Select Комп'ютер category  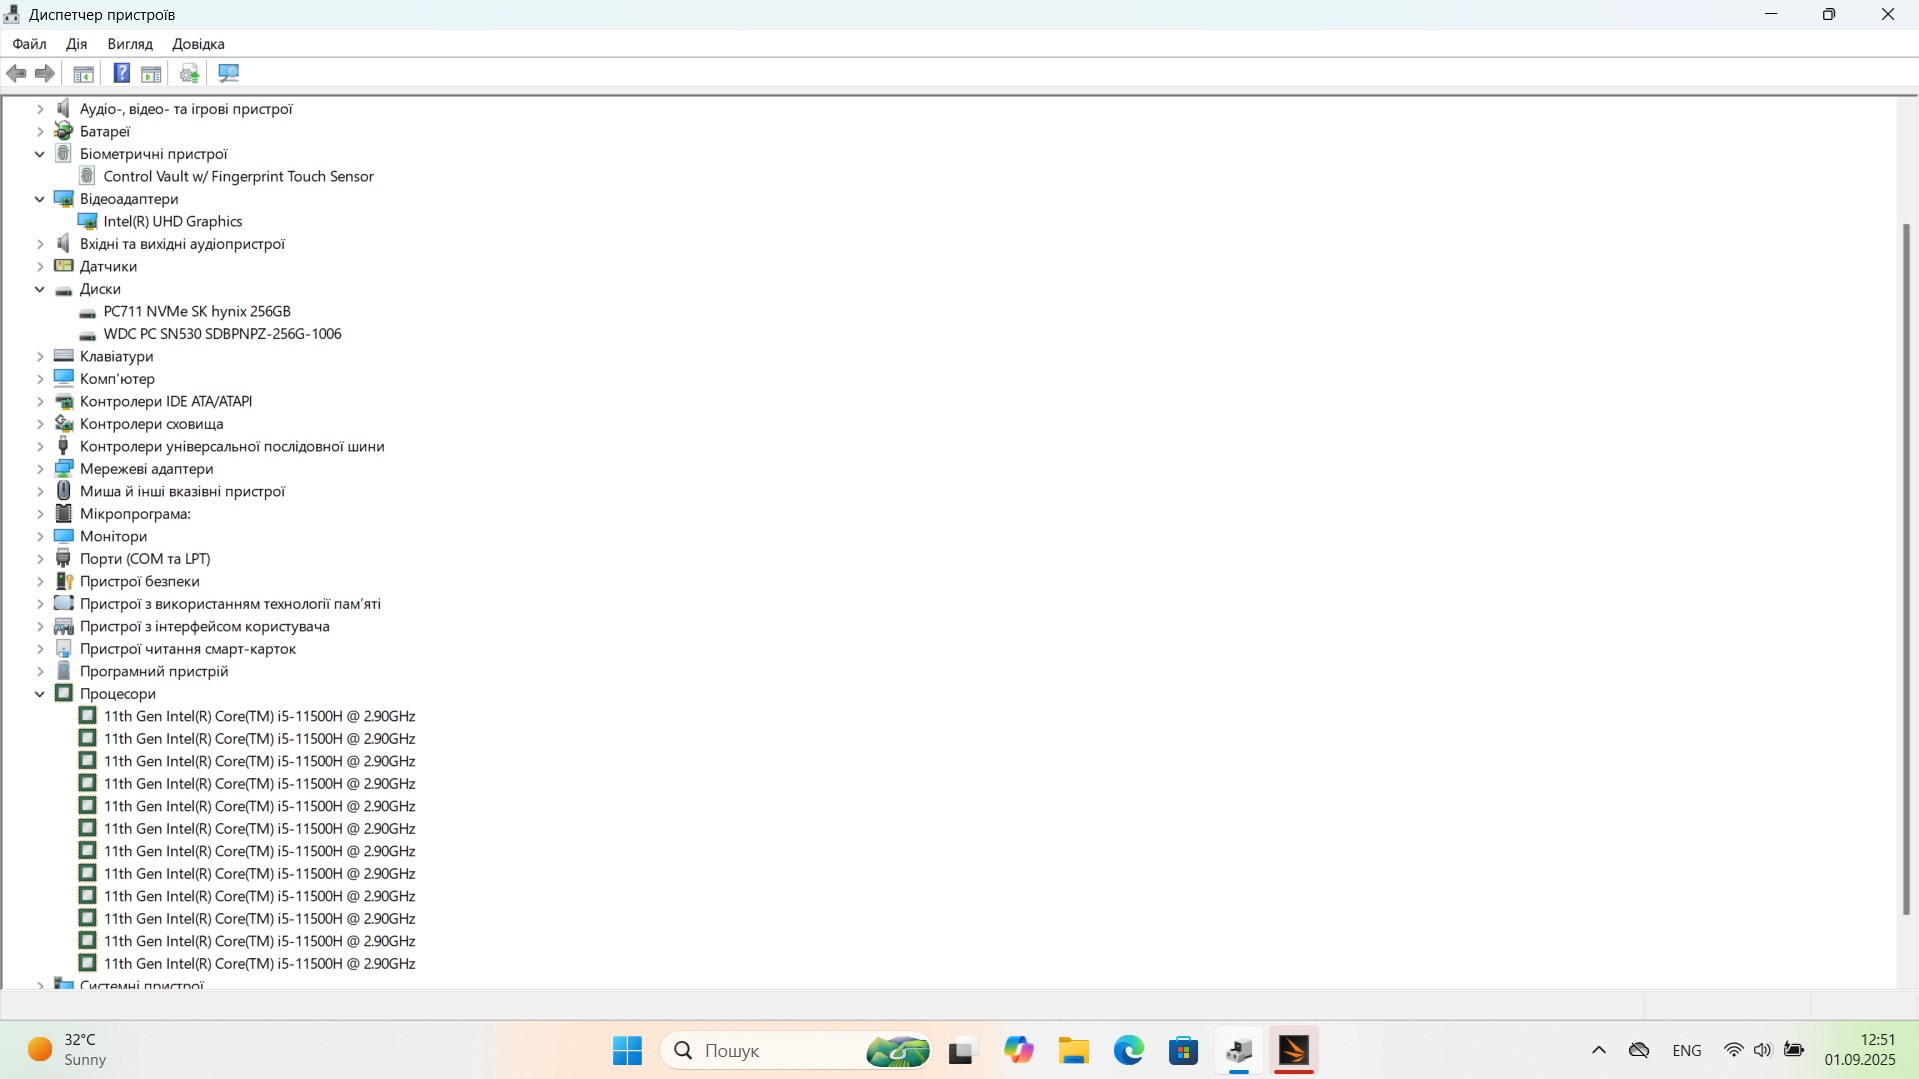(117, 379)
